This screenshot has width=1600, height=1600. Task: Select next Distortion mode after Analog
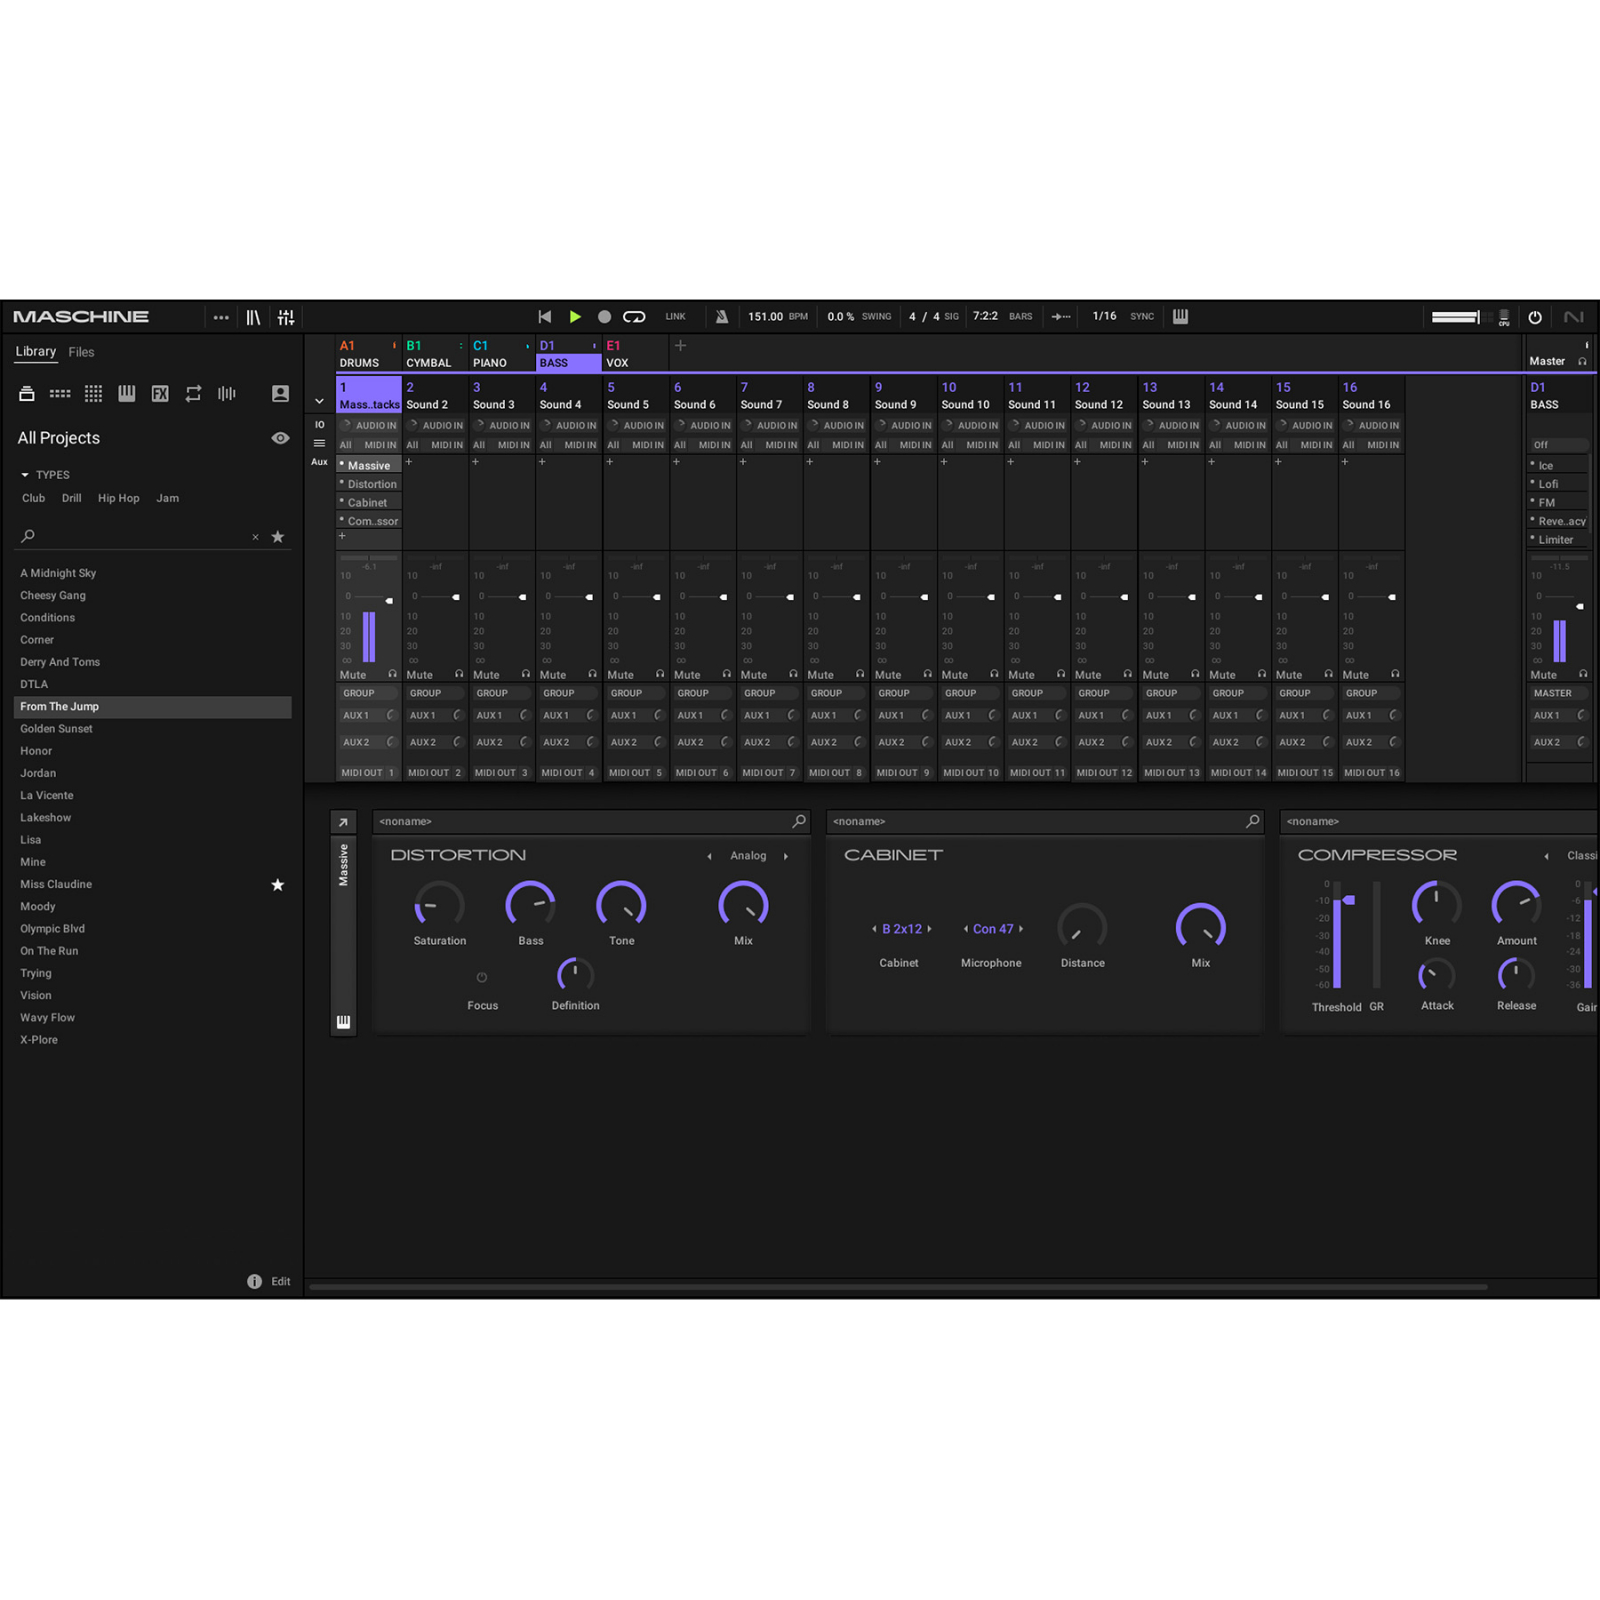tap(786, 856)
